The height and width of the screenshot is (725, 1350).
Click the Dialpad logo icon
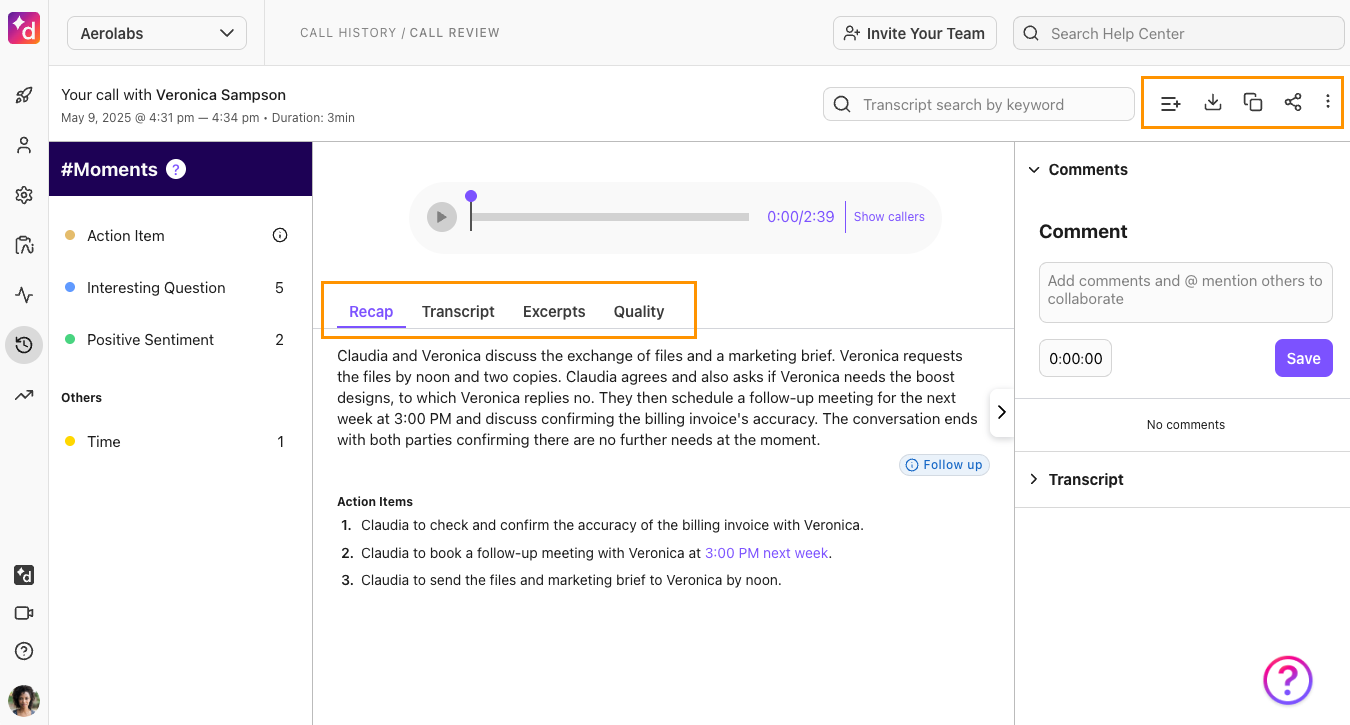click(x=24, y=28)
